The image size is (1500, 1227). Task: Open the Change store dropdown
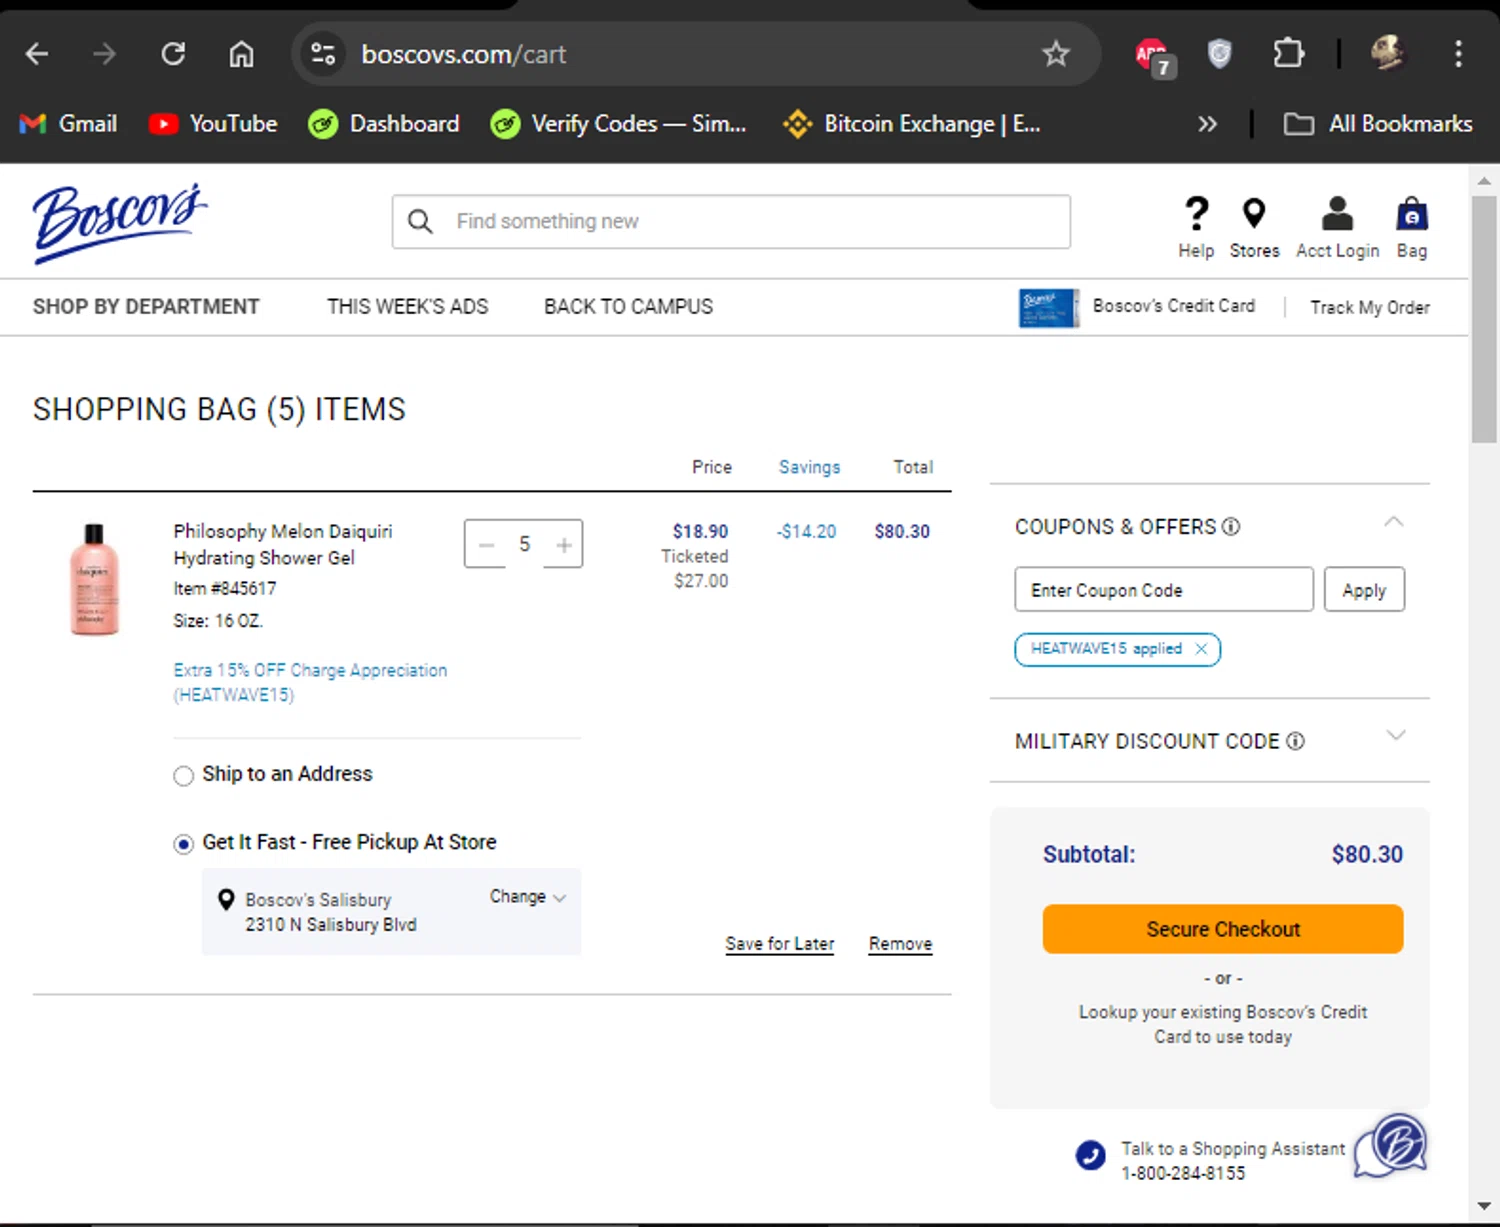point(528,897)
